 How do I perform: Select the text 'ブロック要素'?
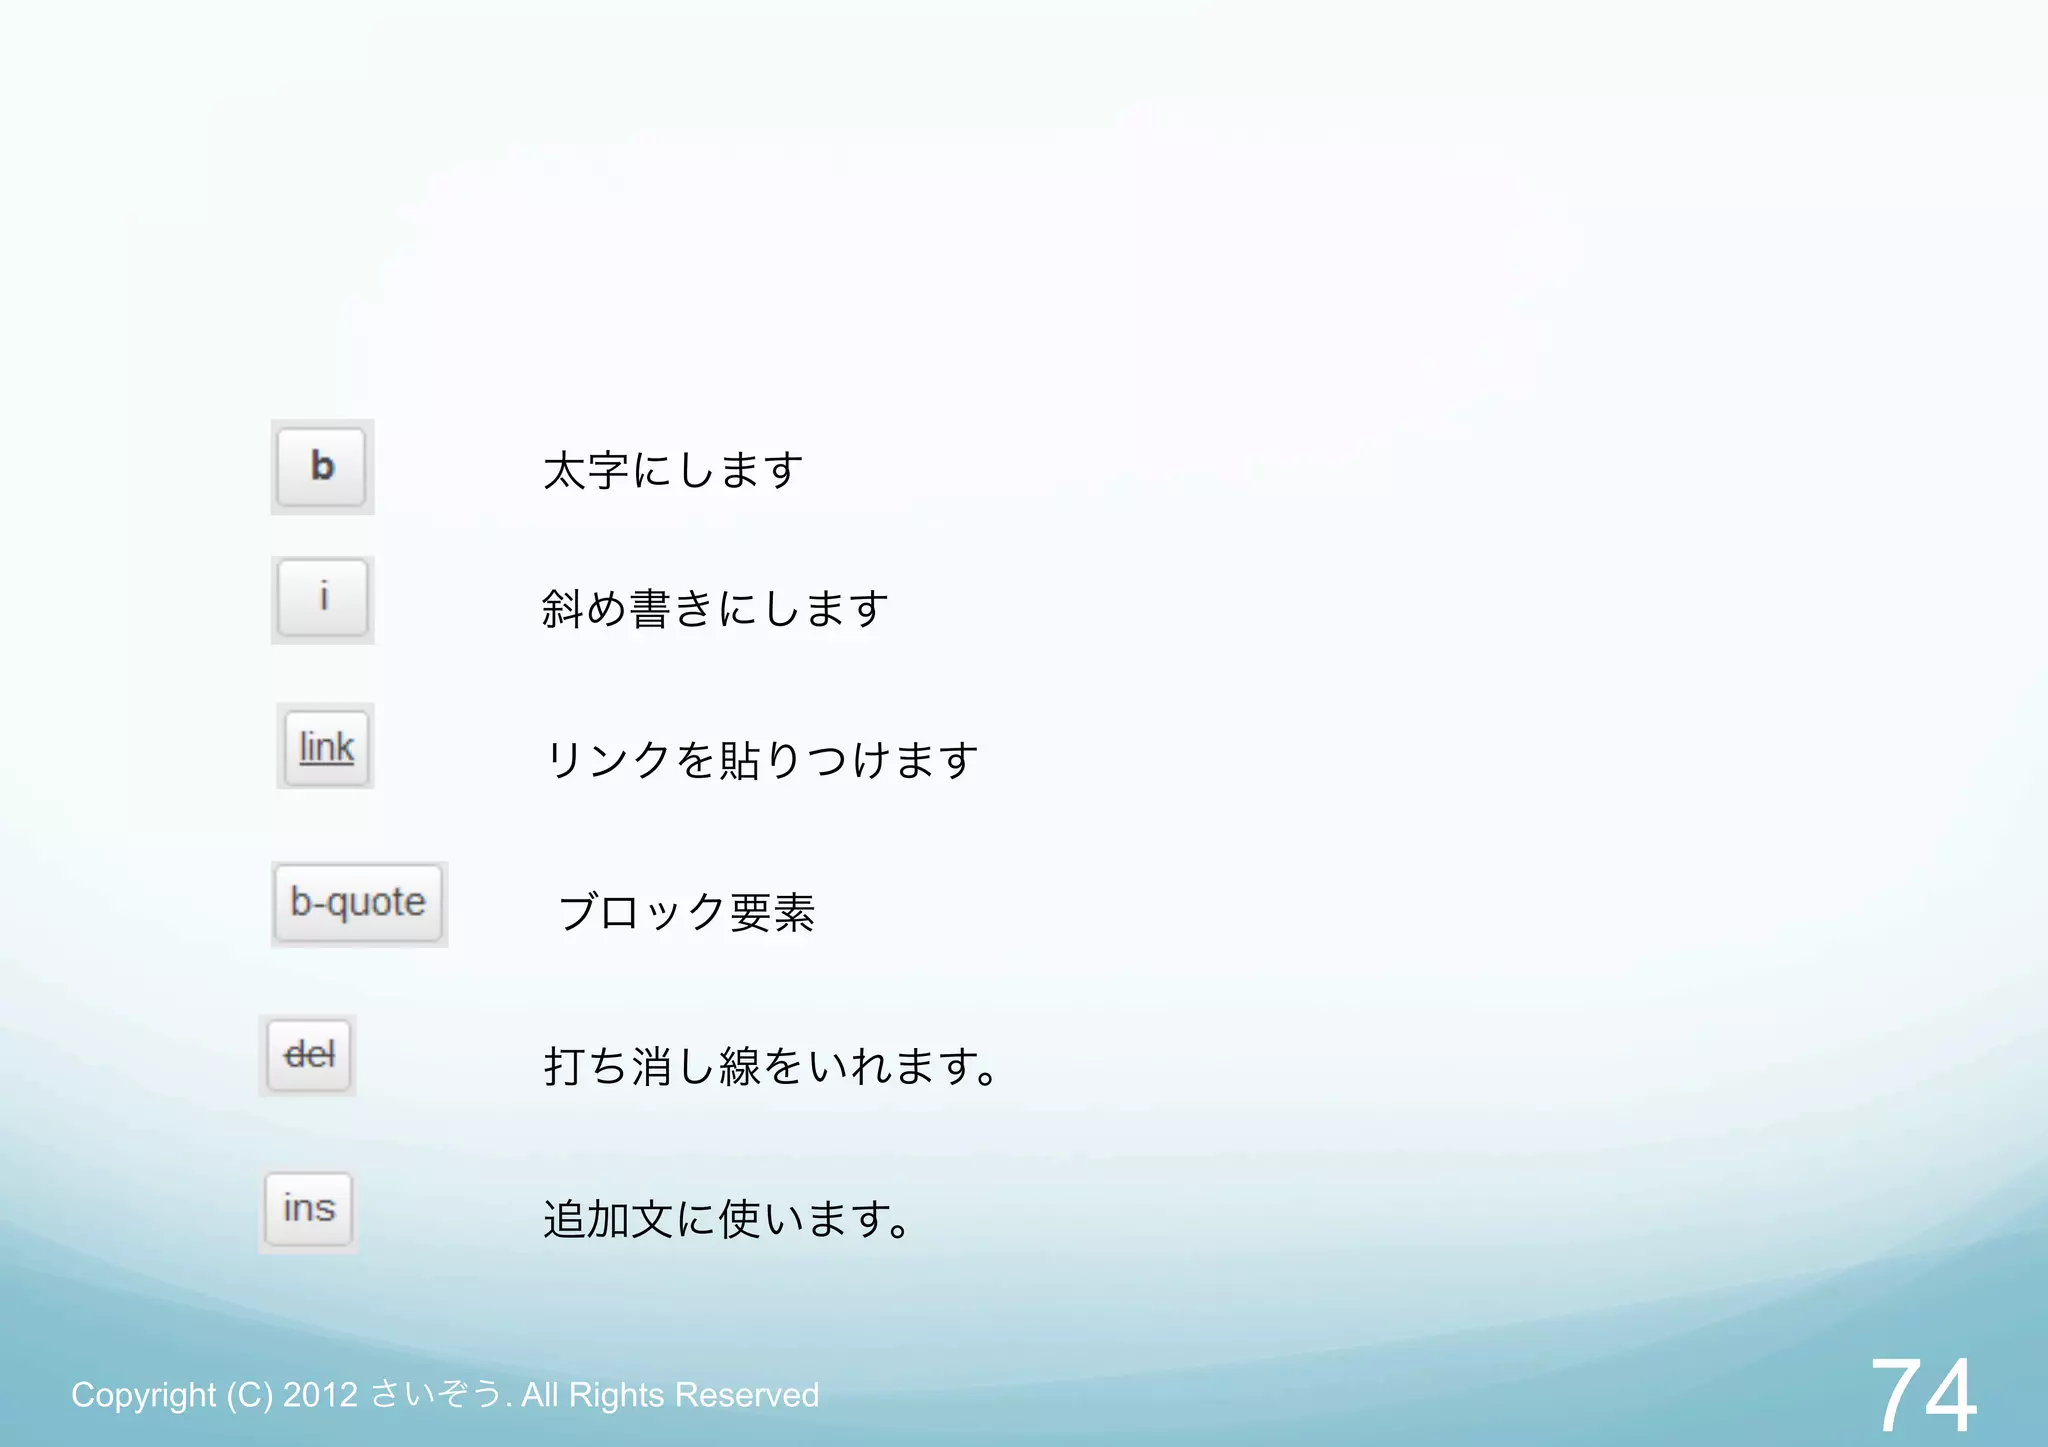click(686, 912)
